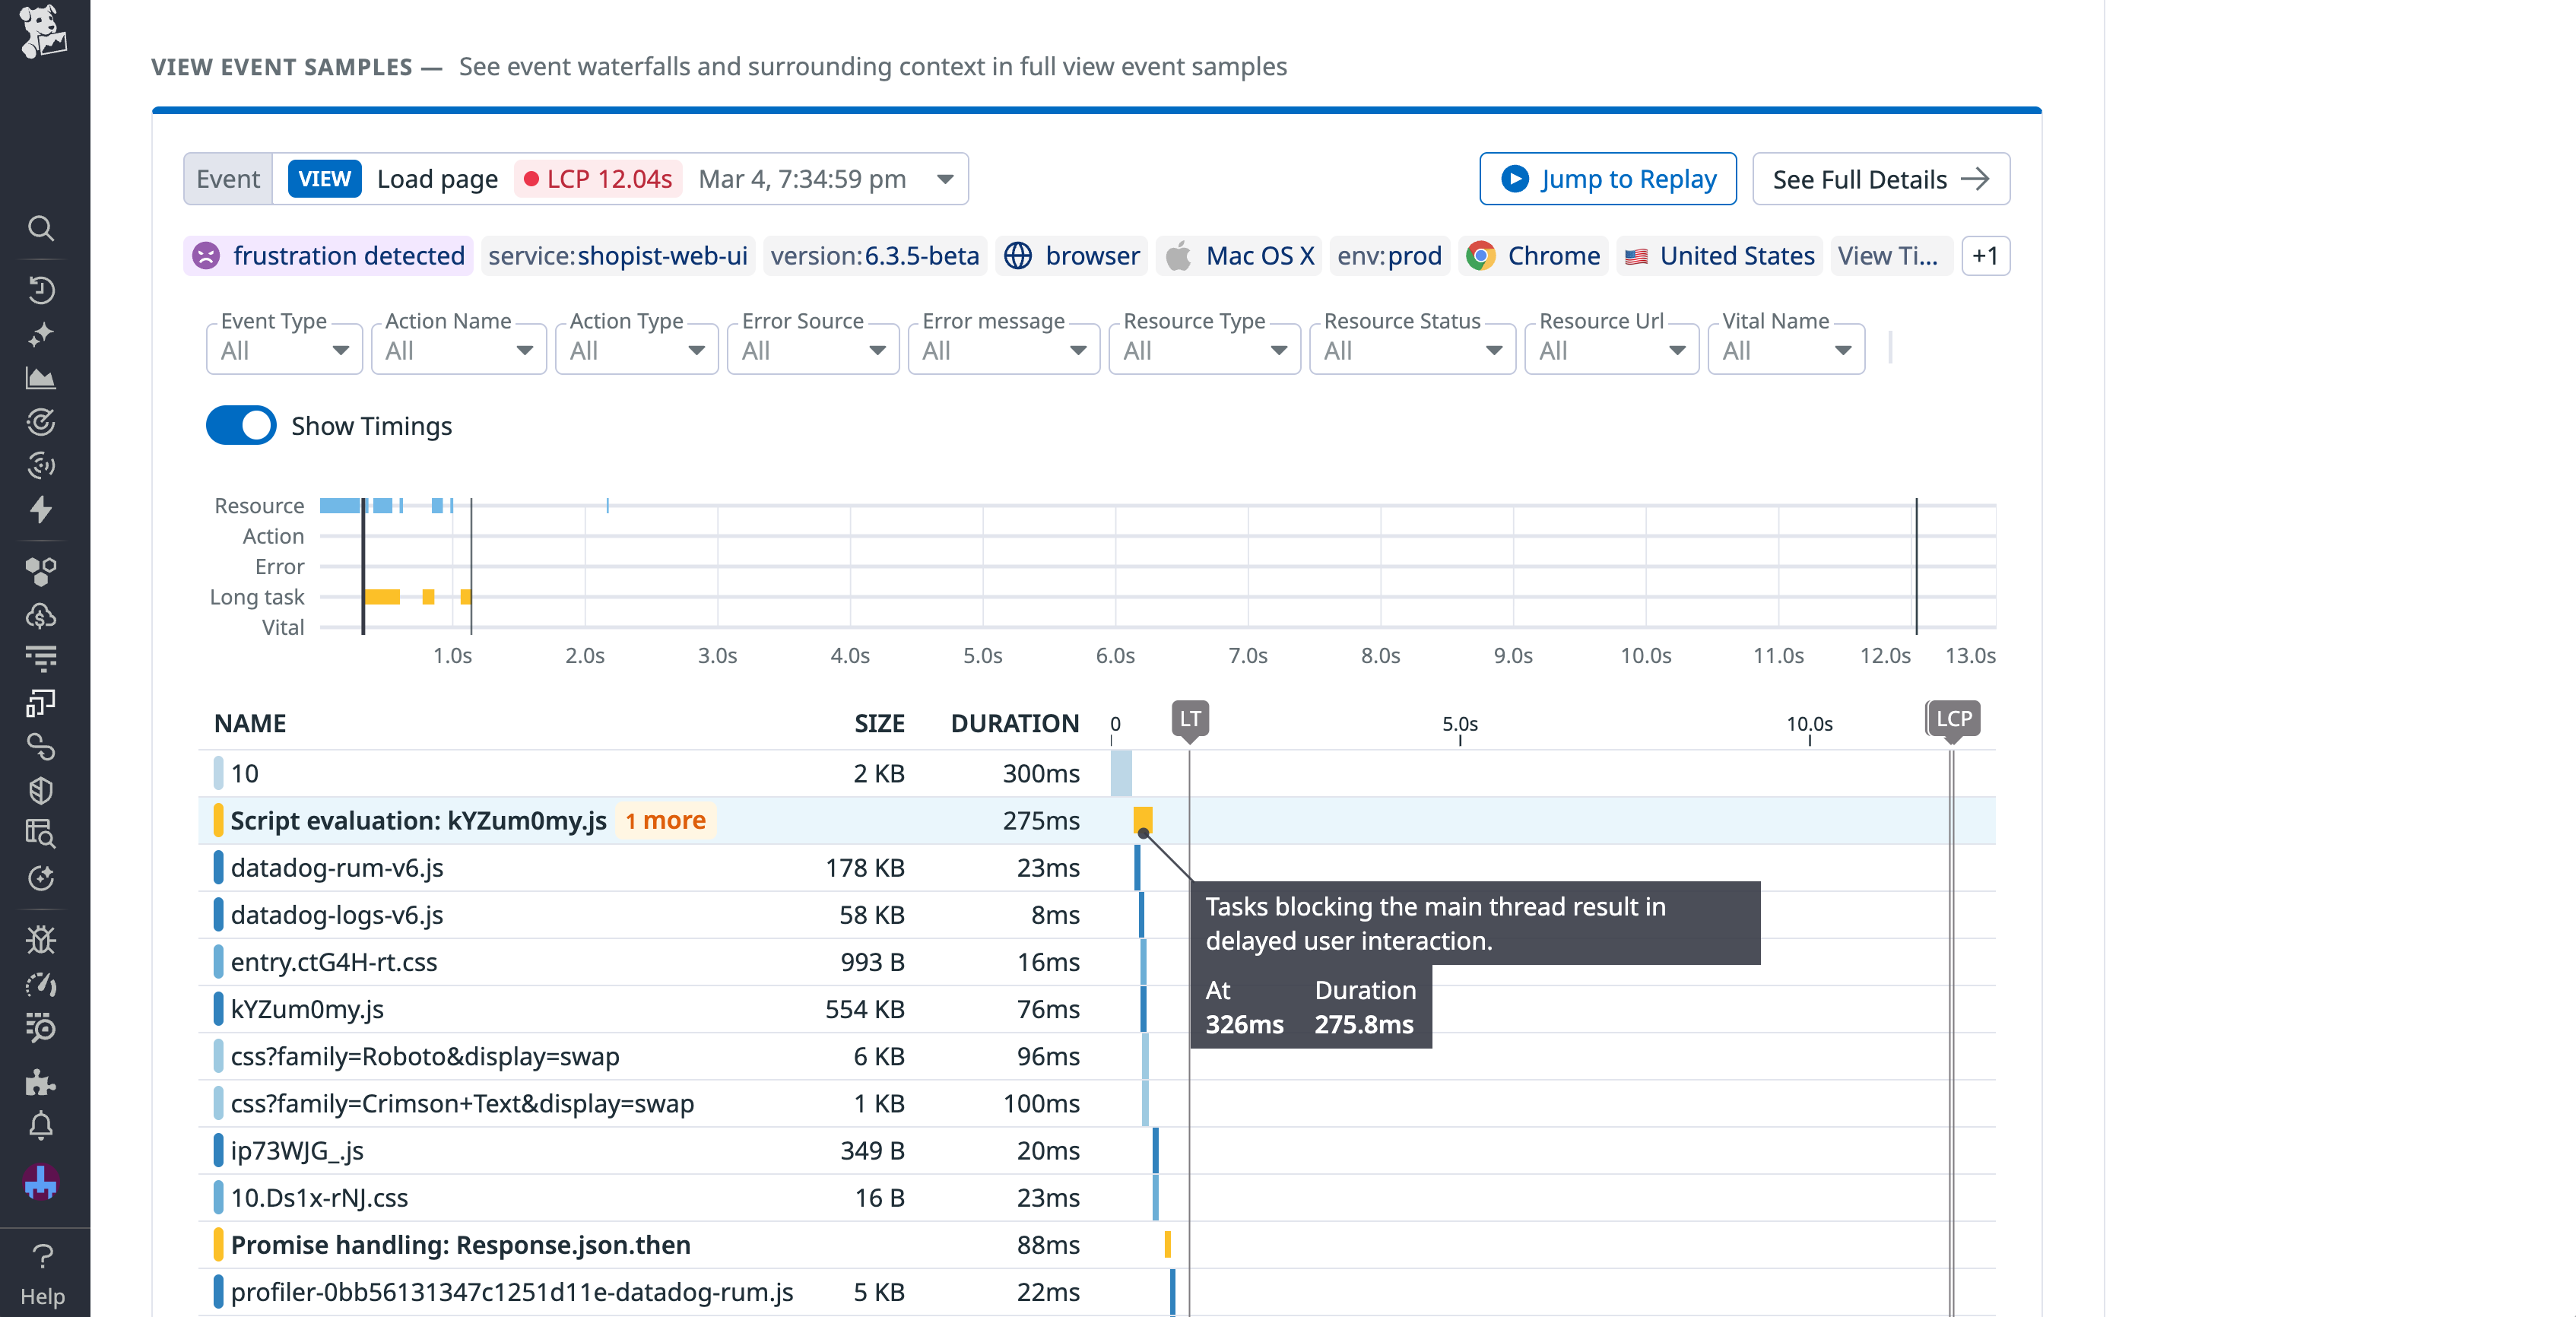The image size is (2576, 1317).
Task: Open the event timestamp dropdown arrow
Action: pos(944,179)
